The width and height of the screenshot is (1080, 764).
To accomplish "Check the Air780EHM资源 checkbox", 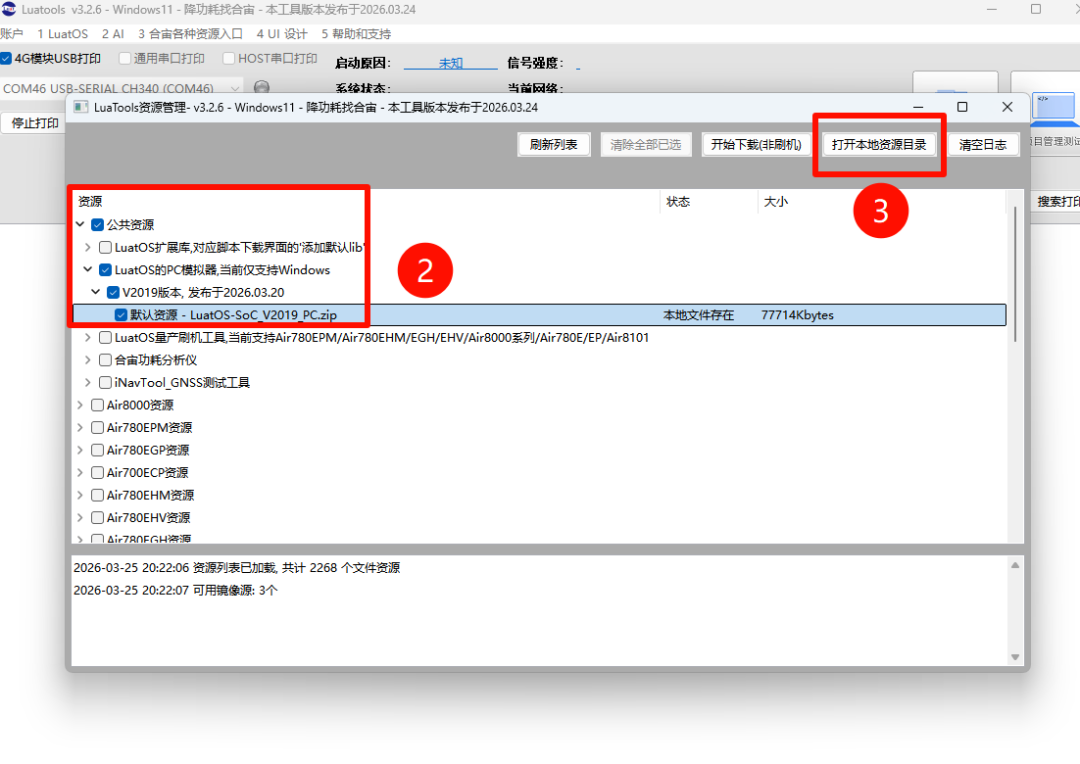I will [x=97, y=495].
